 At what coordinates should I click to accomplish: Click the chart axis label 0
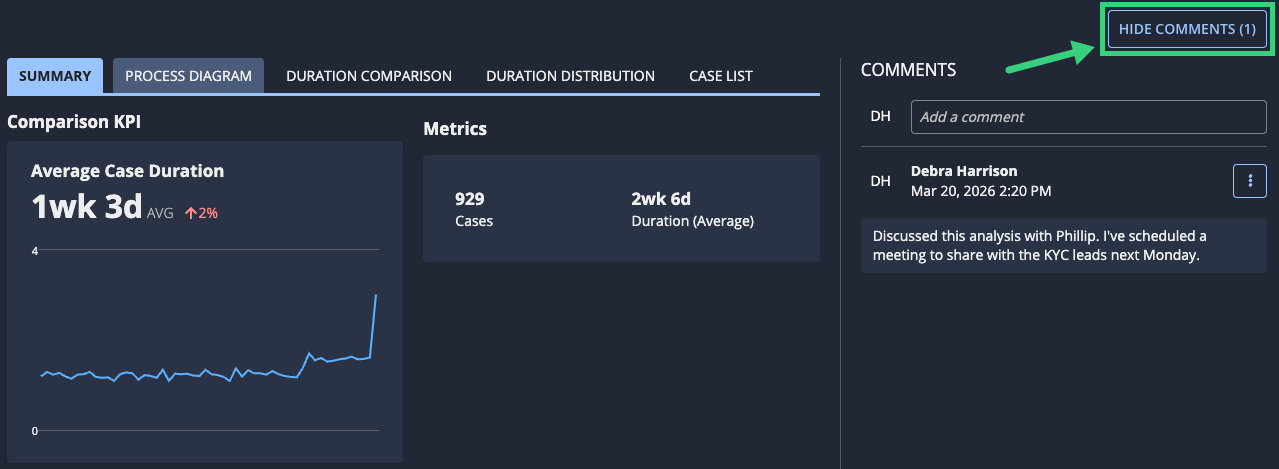coord(35,431)
